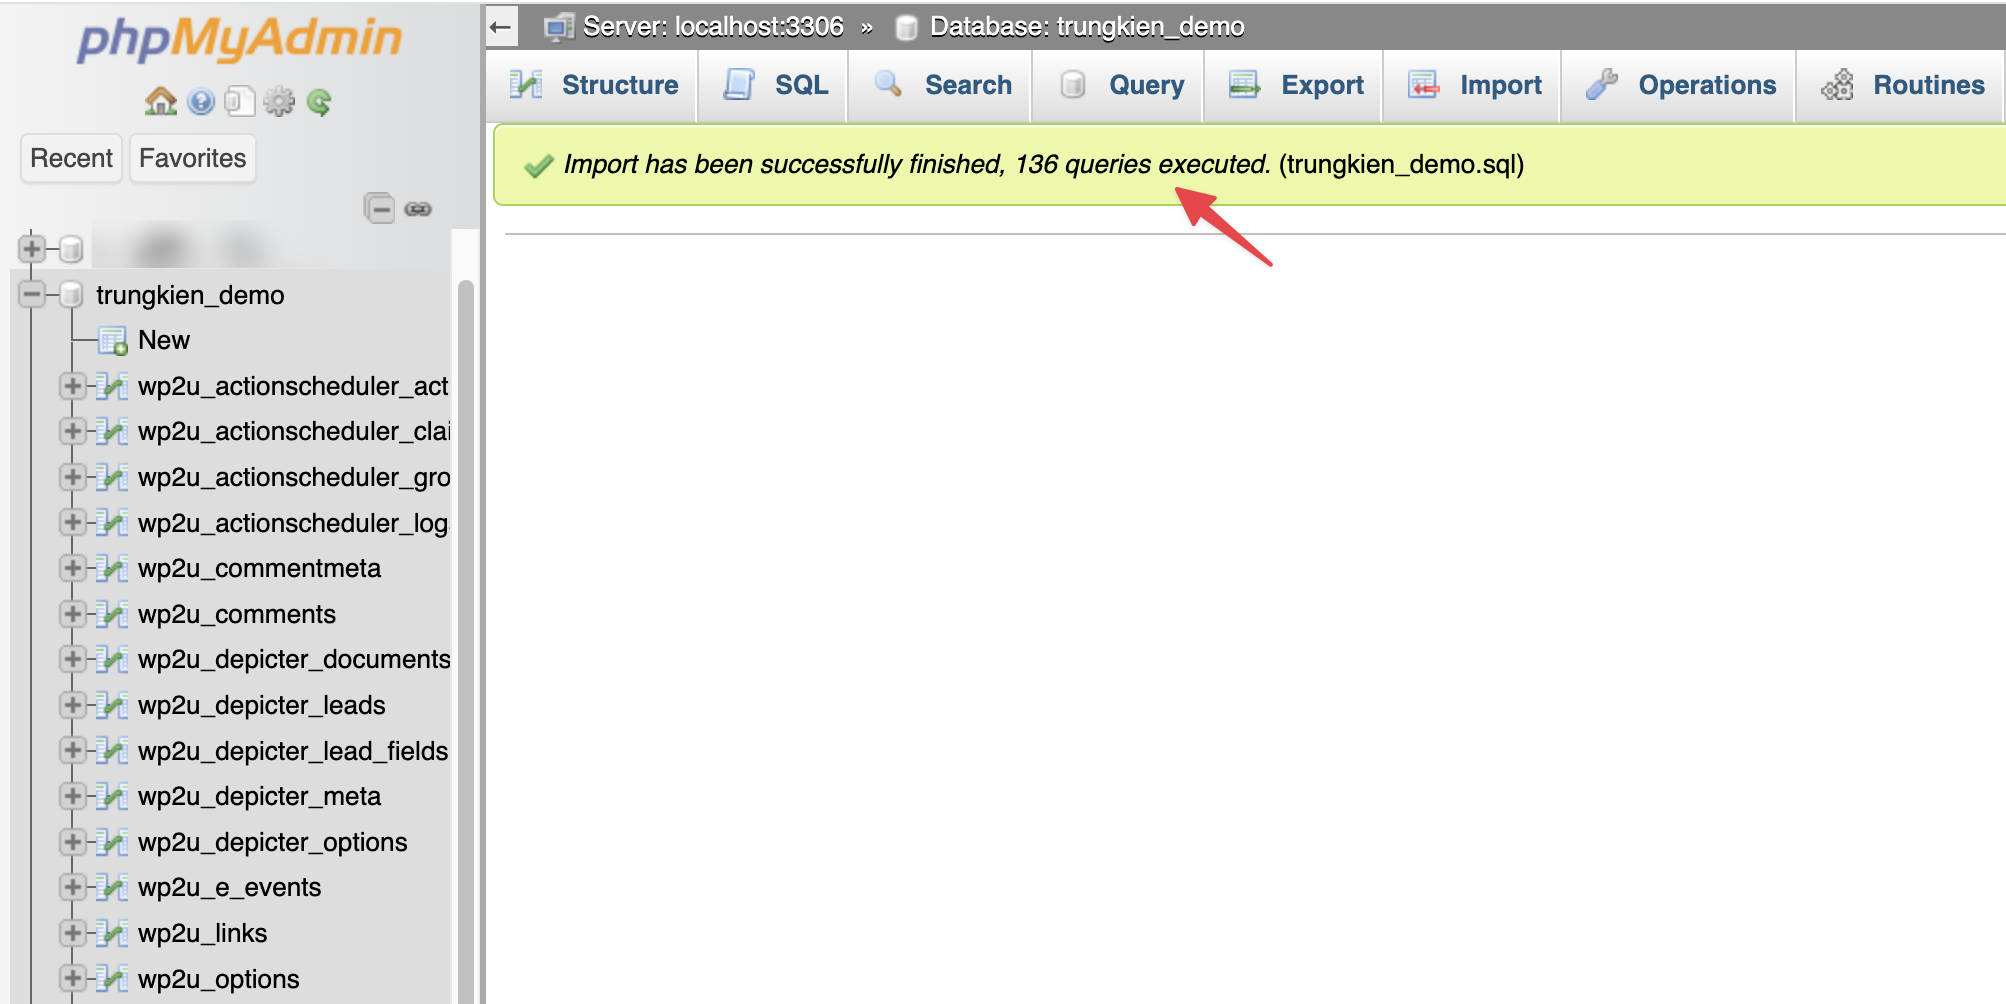Image resolution: width=2006 pixels, height=1004 pixels.
Task: Click table icon beside wp2u_options
Action: pyautogui.click(x=112, y=978)
